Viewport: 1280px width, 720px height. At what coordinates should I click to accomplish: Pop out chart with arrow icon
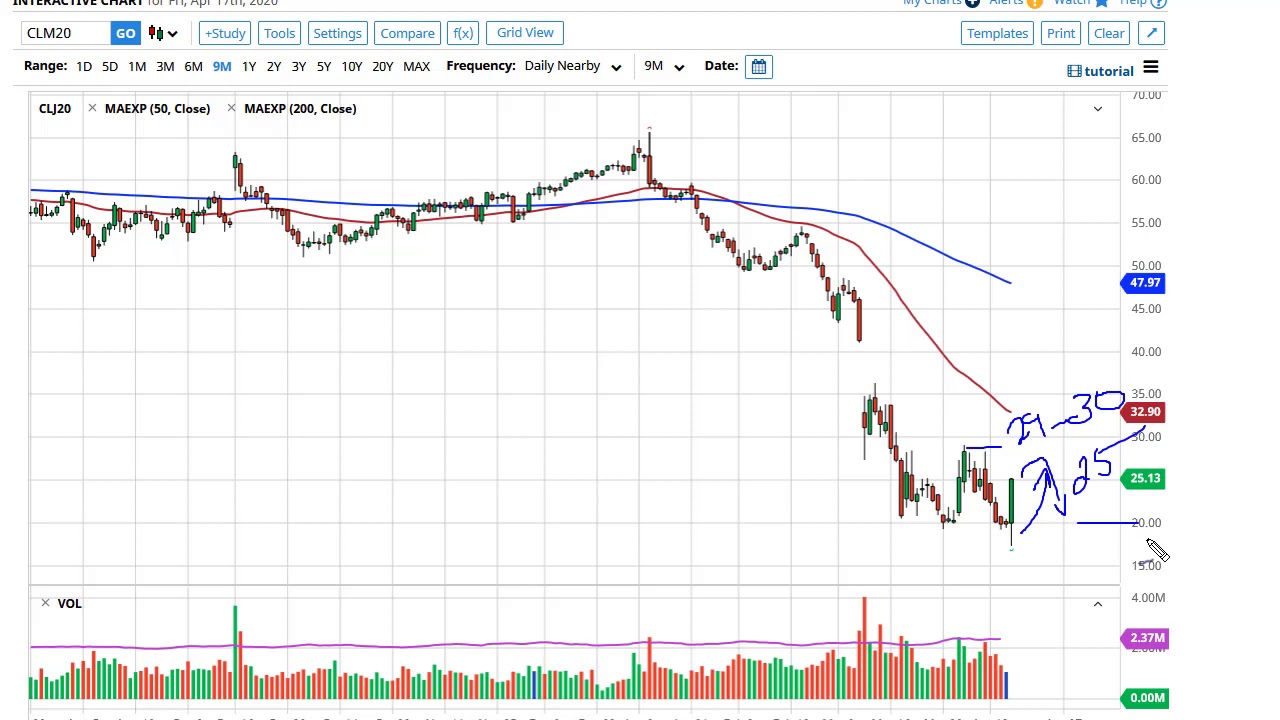point(1152,33)
